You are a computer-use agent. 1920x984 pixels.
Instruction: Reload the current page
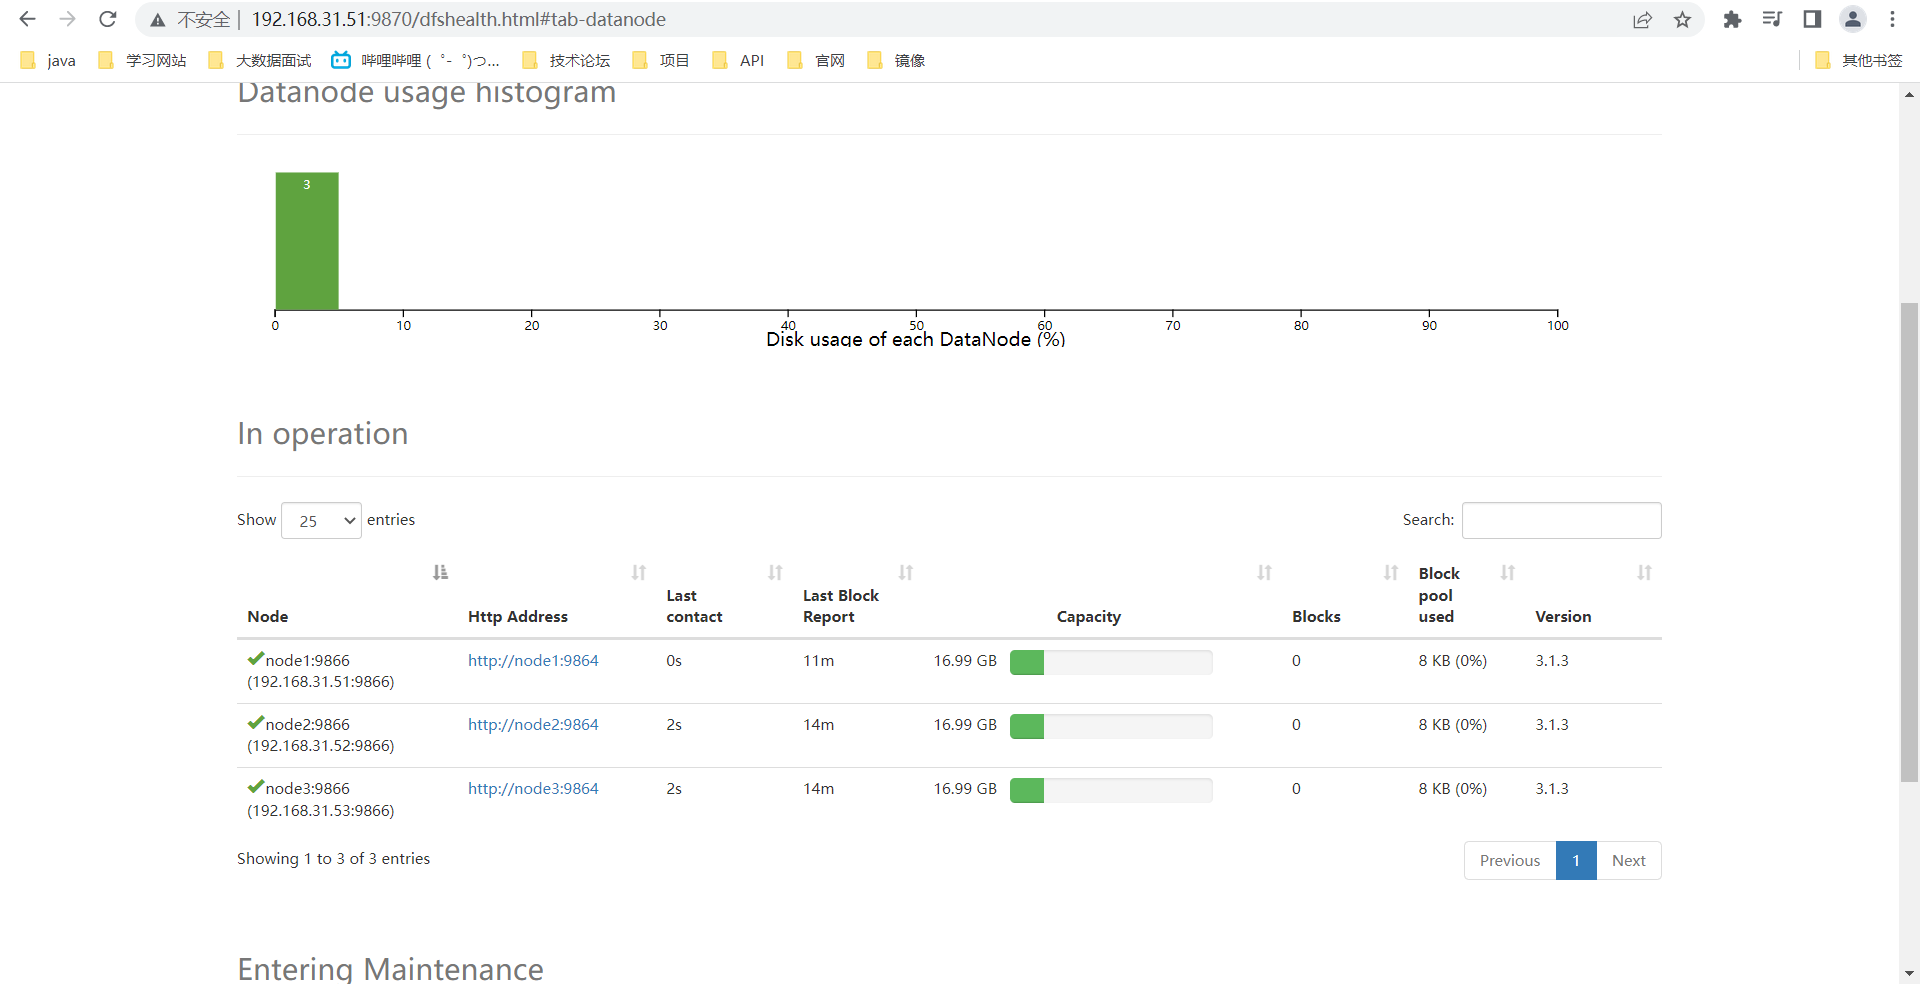(x=108, y=19)
